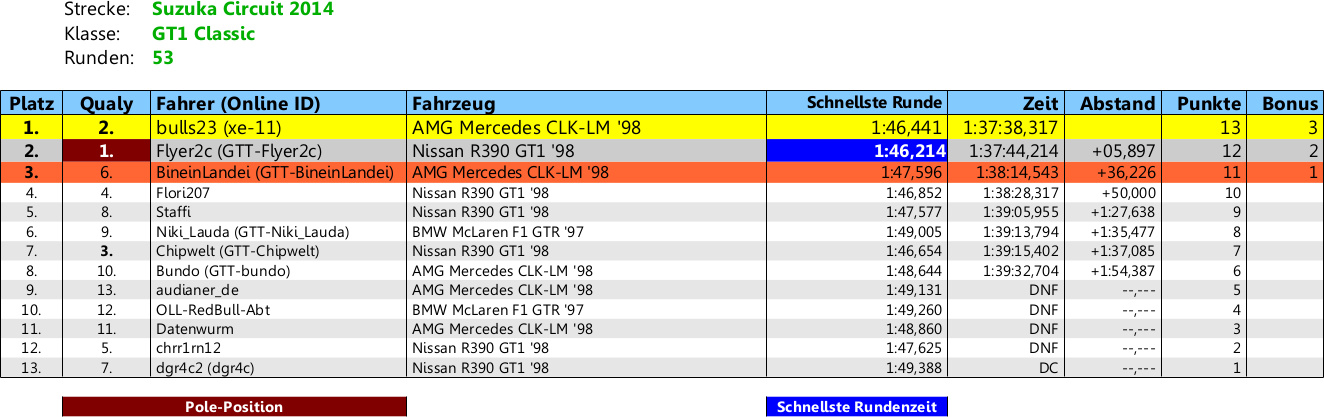Click the Fahrer (Online ID) header
This screenshot has height=417, width=1324.
coord(238,103)
